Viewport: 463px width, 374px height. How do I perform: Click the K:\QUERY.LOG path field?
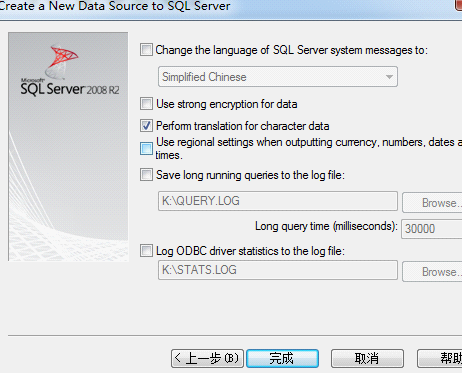pos(278,201)
